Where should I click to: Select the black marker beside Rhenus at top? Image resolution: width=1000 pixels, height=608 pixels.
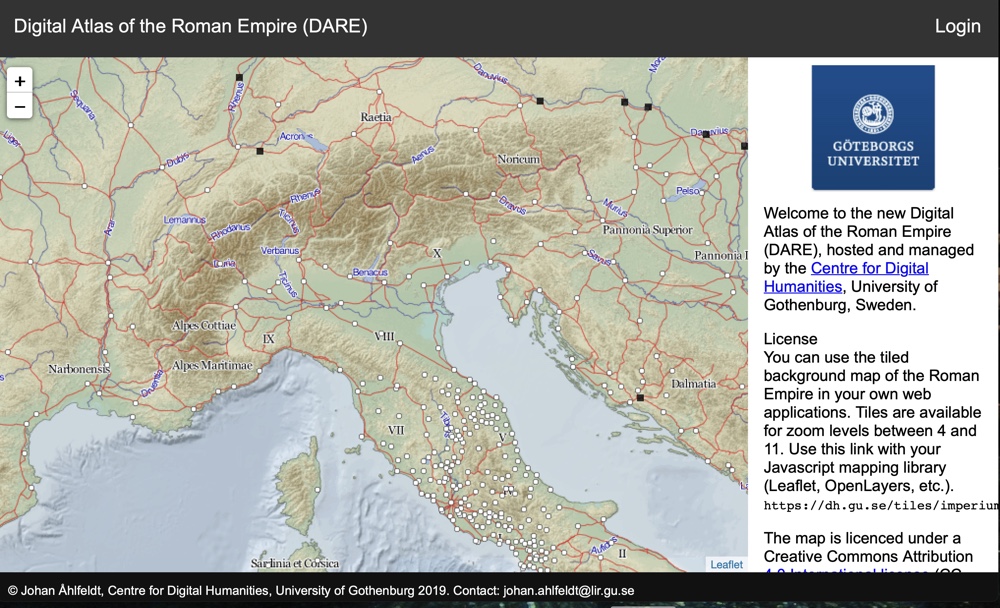click(x=239, y=77)
